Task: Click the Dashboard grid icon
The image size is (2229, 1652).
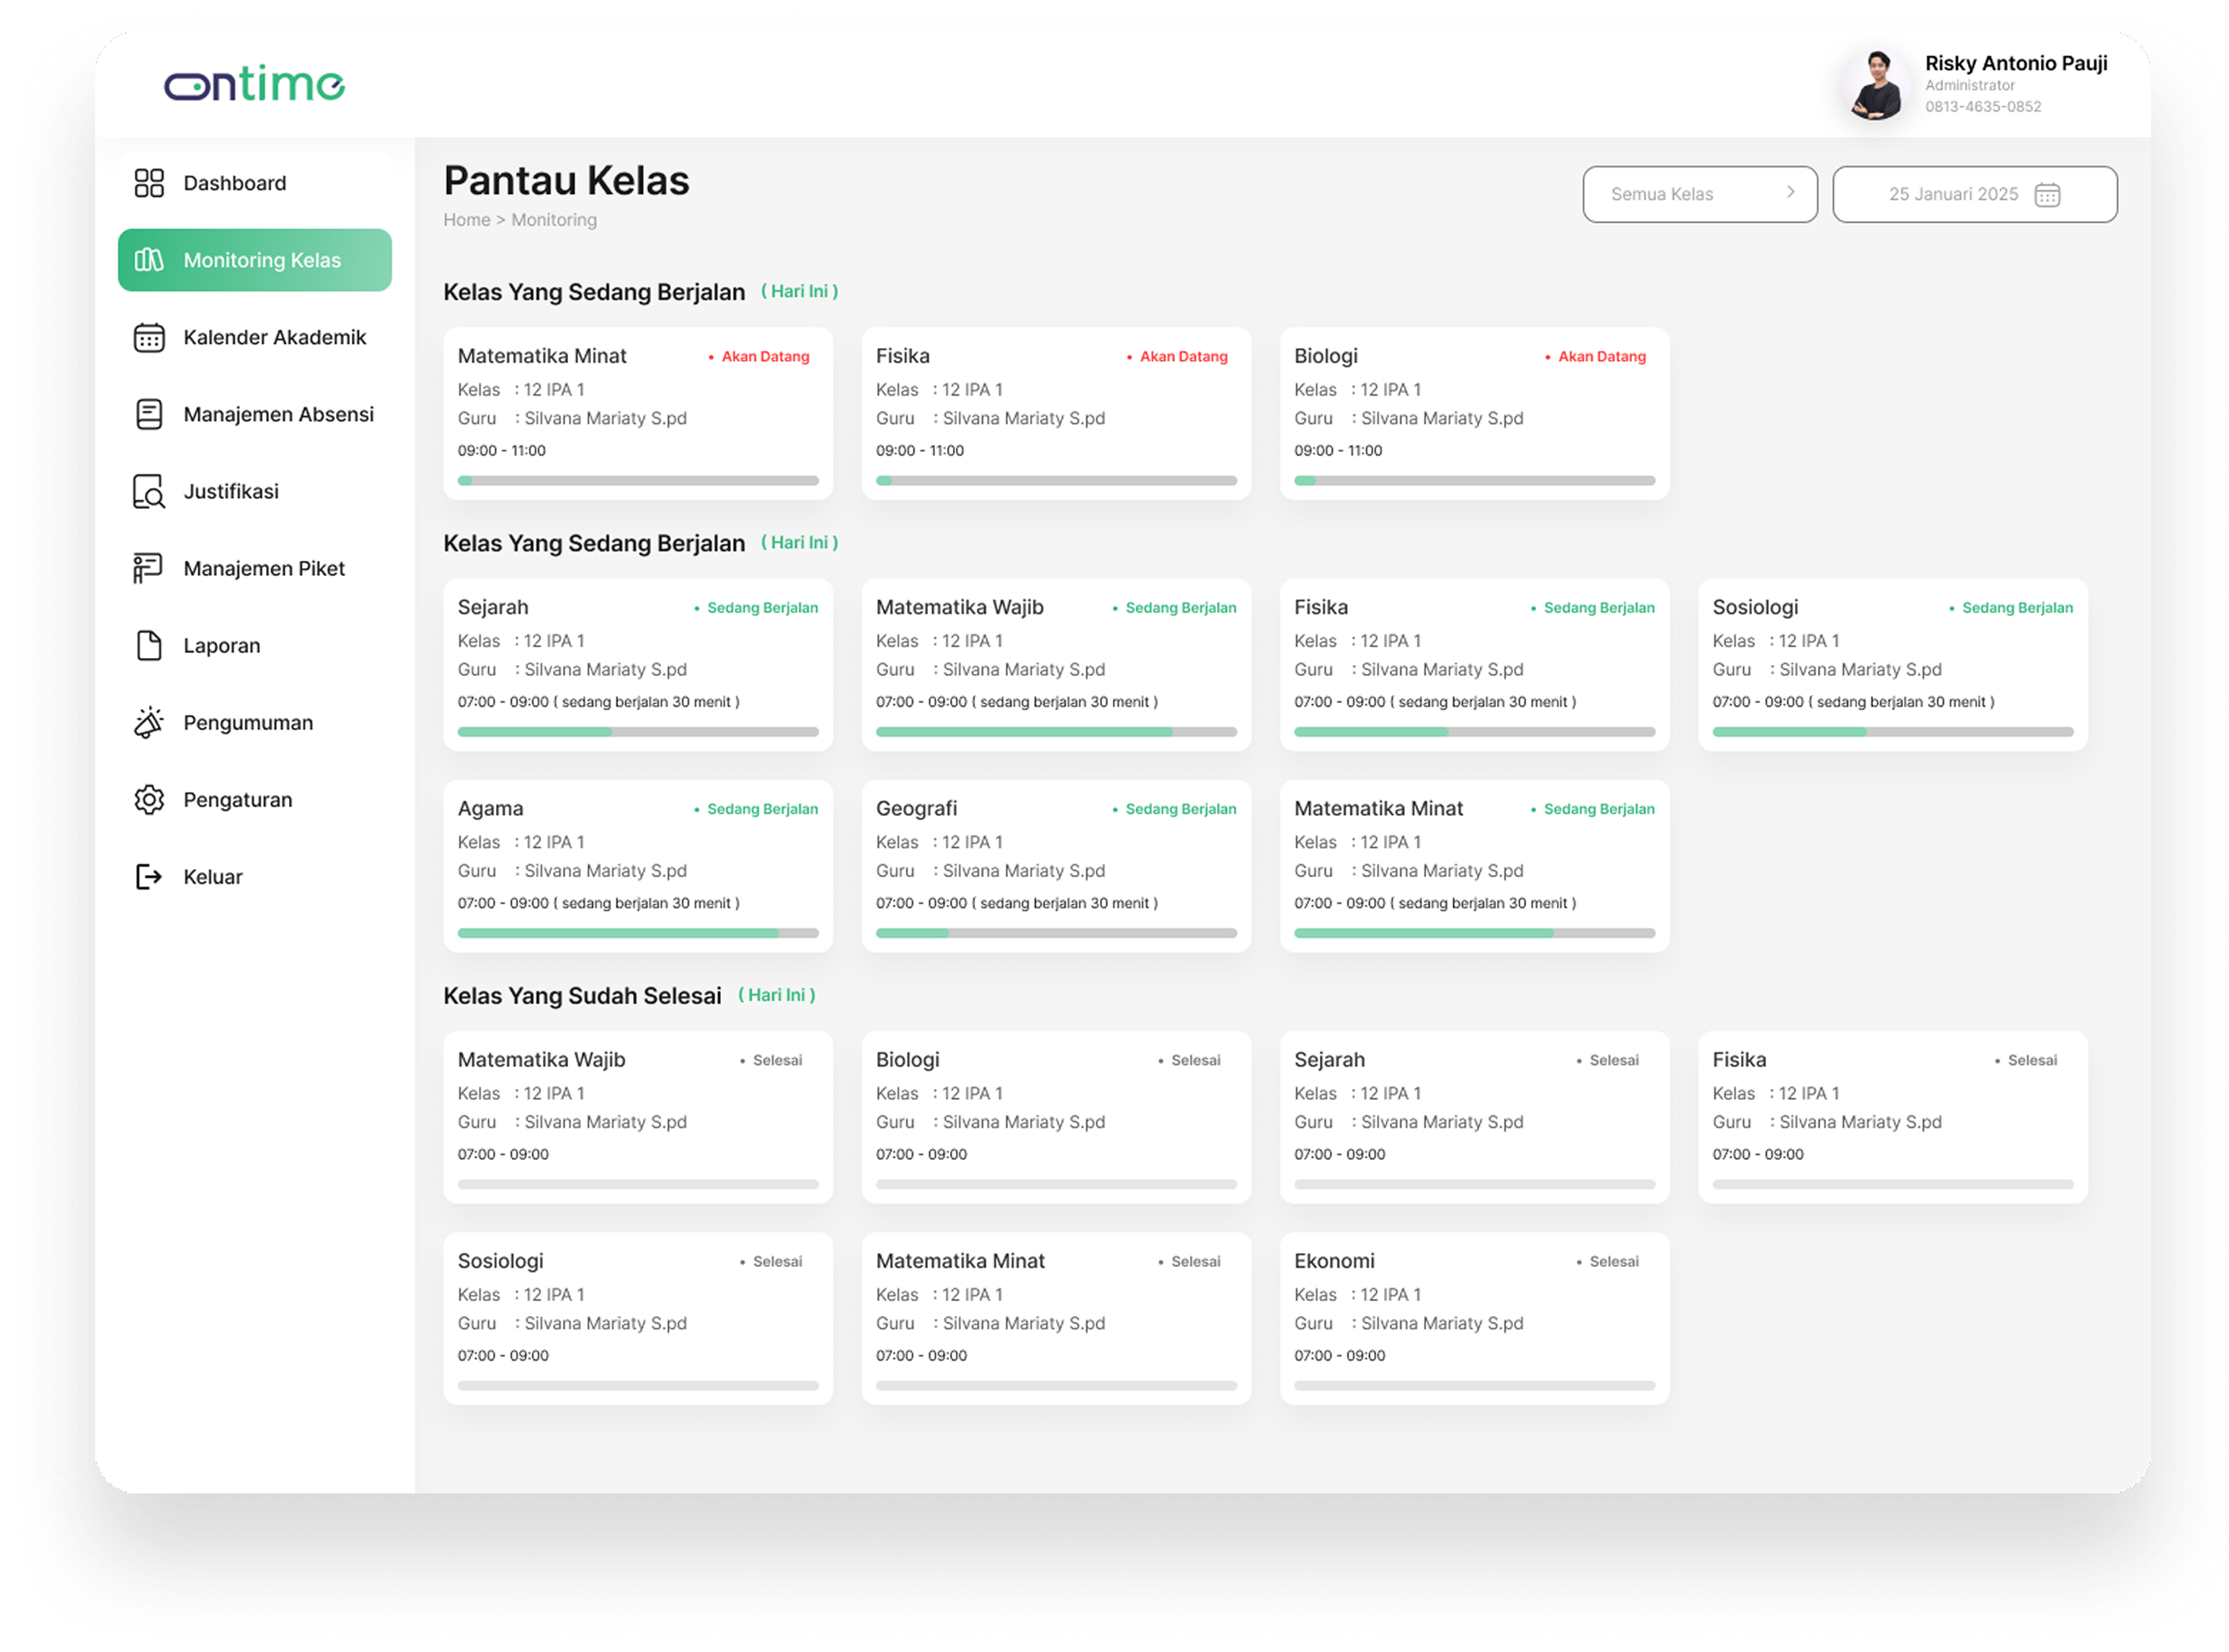Action: pyautogui.click(x=149, y=183)
